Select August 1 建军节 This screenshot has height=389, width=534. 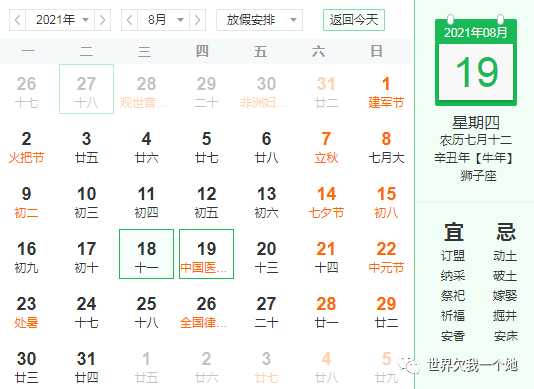[x=386, y=92]
